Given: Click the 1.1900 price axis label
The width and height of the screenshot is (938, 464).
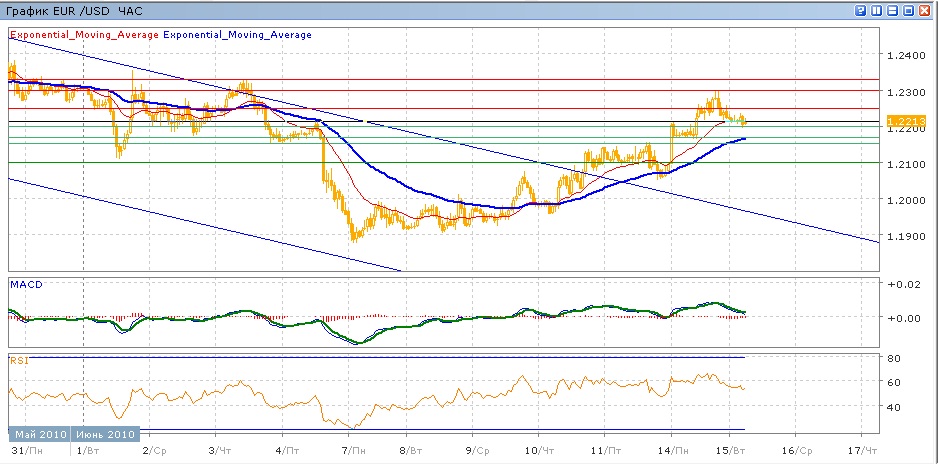Looking at the screenshot, I should [x=905, y=237].
